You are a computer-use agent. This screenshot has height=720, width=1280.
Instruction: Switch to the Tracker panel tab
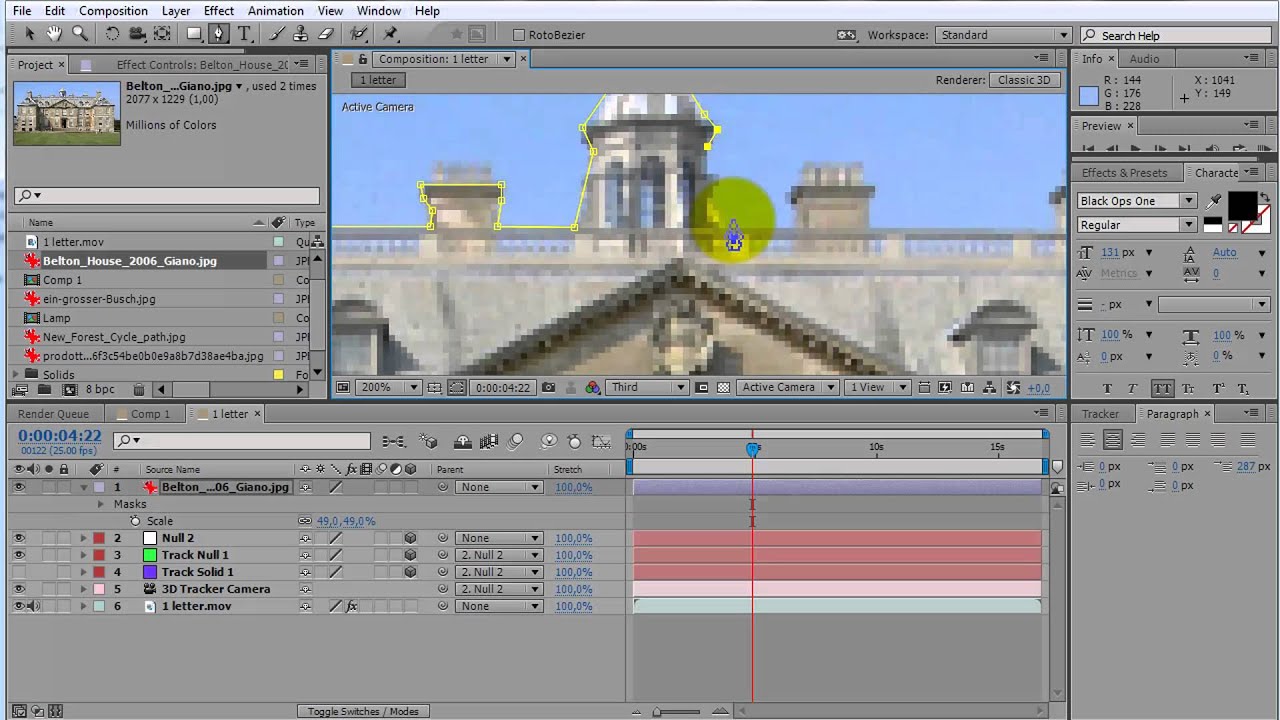(x=1101, y=414)
